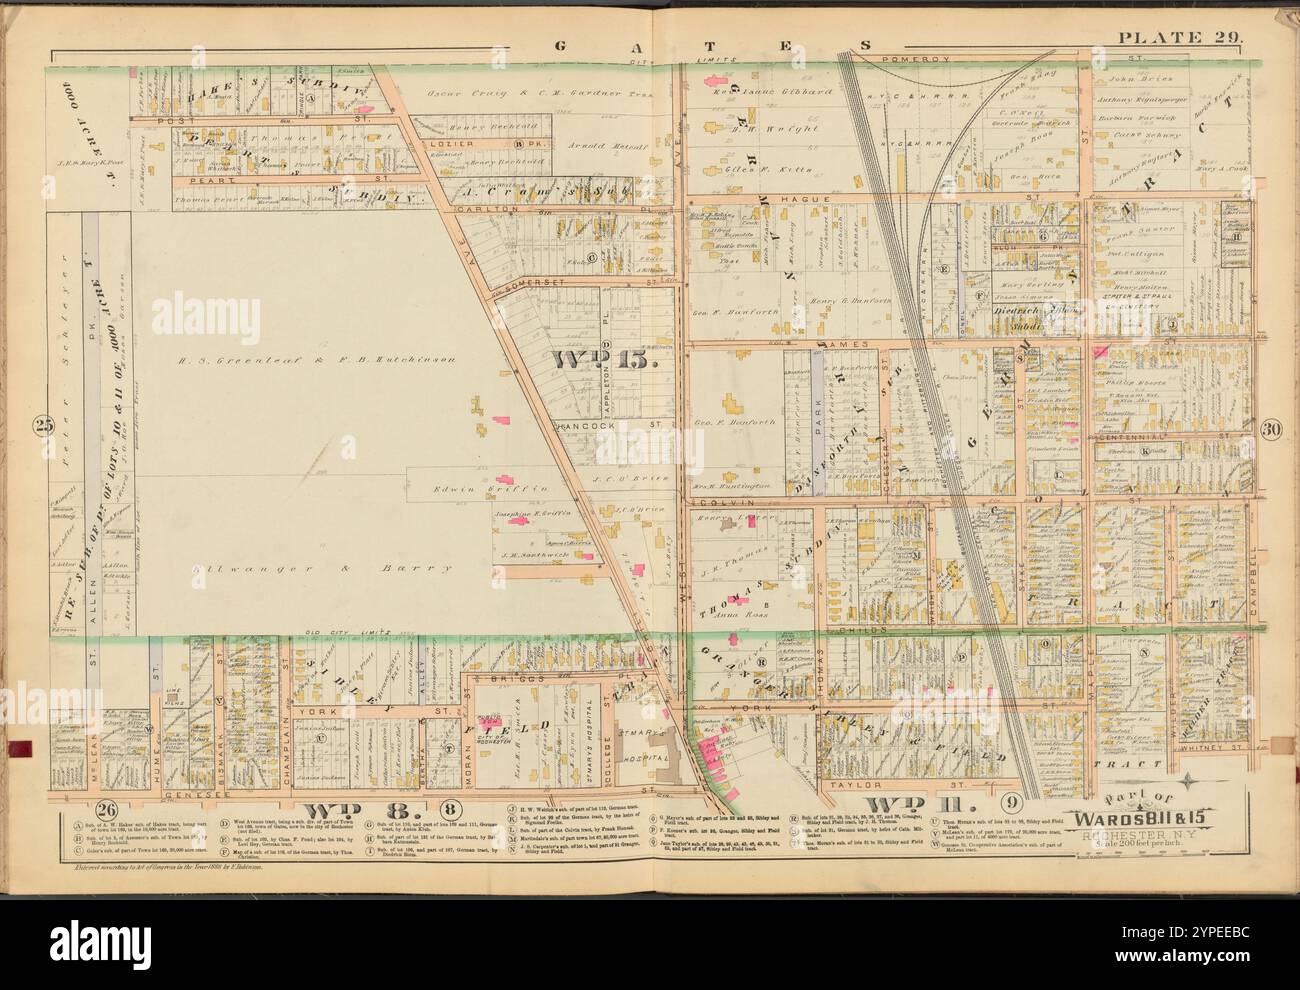
Task: Click the Greenleaf & Hutchinson tract name
Action: click(312, 358)
